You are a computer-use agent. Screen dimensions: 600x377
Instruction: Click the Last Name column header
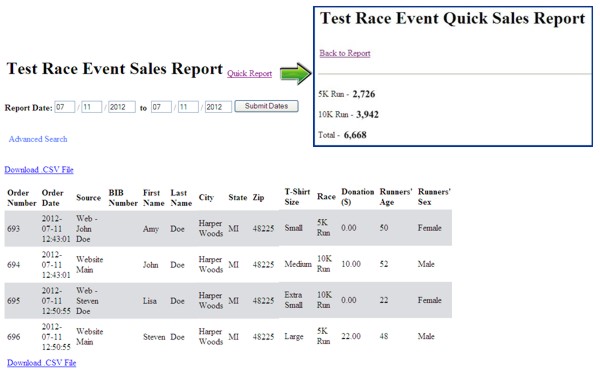pos(181,198)
